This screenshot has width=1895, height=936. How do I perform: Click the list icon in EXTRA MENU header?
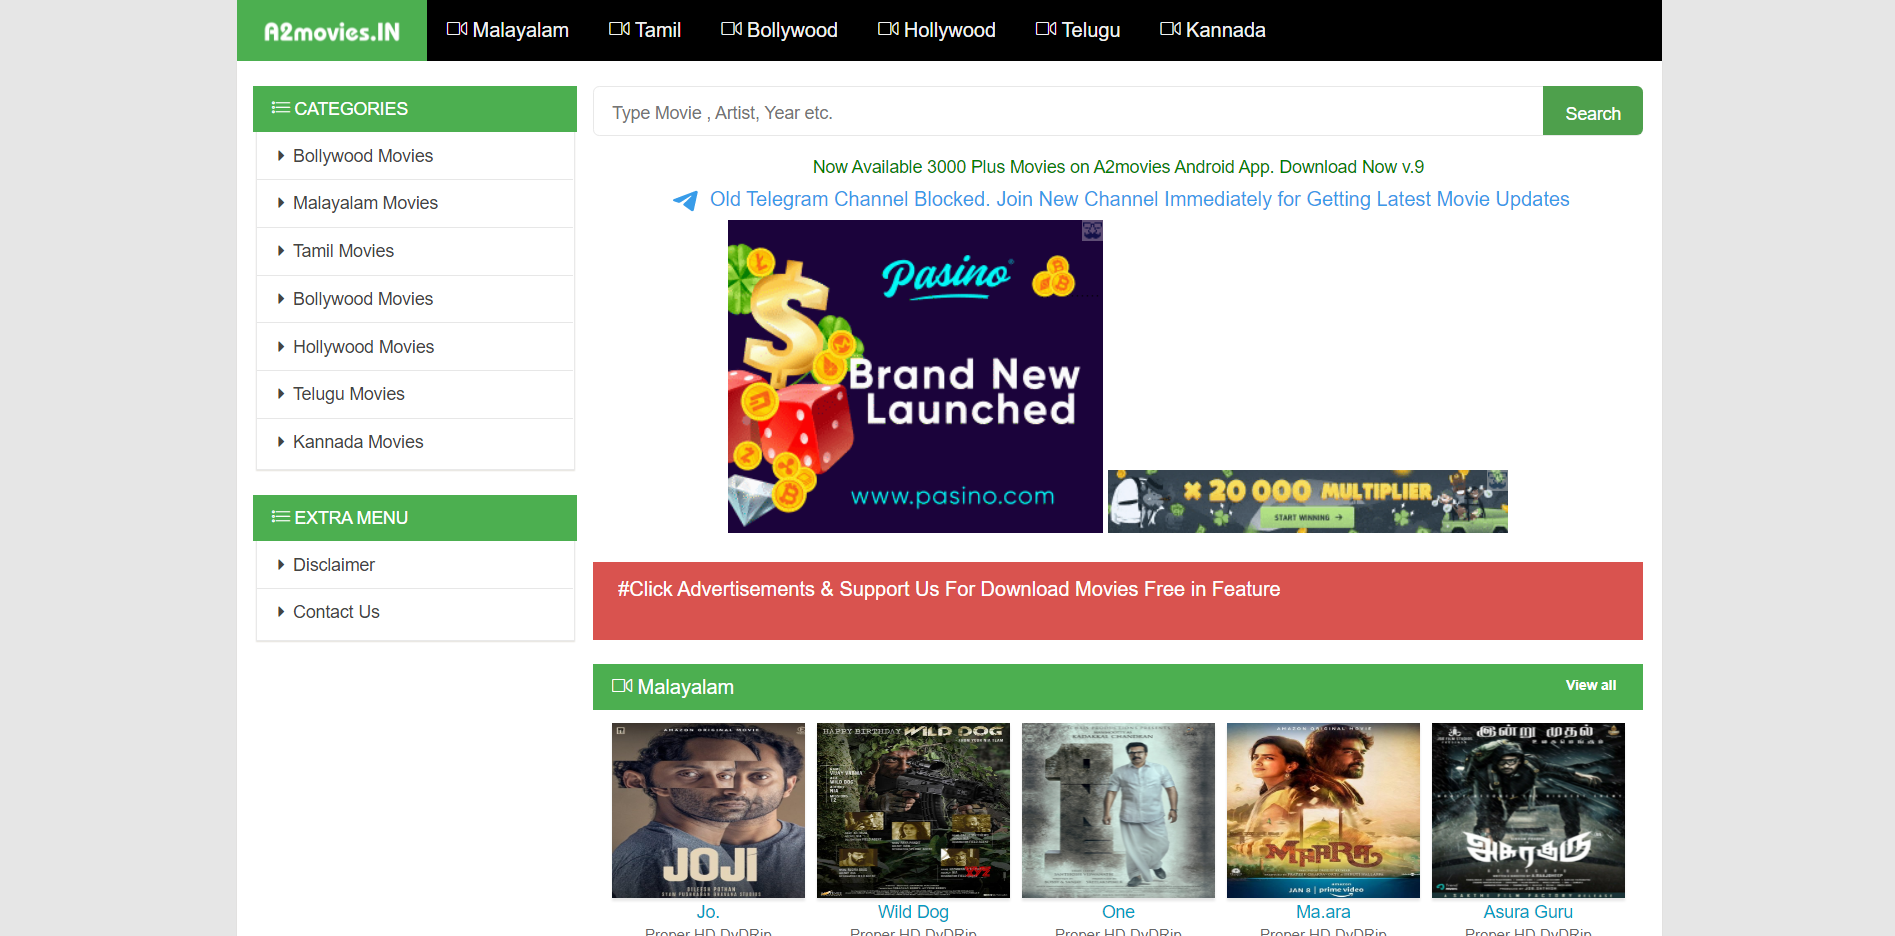[x=280, y=517]
